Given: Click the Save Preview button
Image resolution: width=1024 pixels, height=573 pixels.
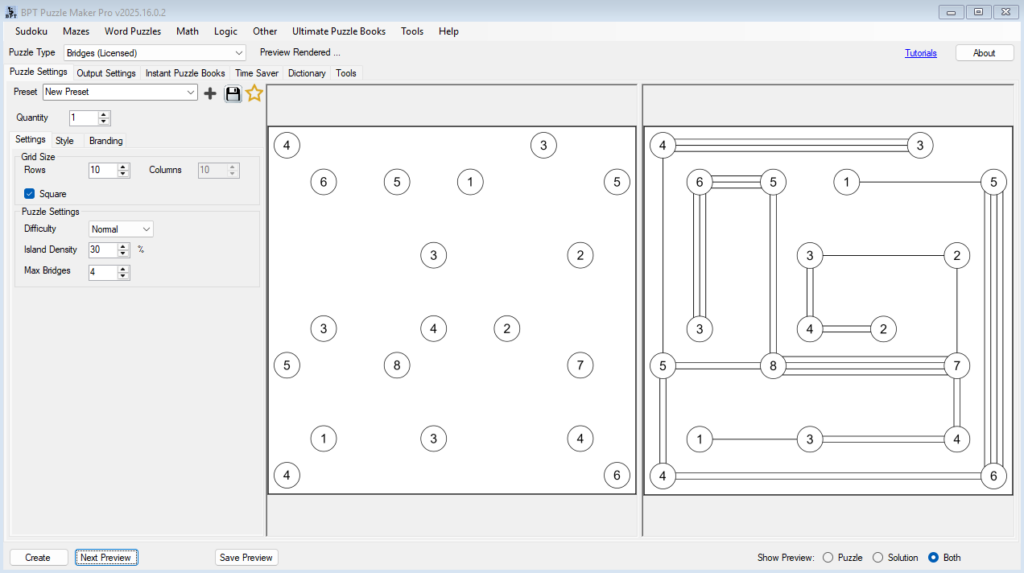Looking at the screenshot, I should (246, 557).
